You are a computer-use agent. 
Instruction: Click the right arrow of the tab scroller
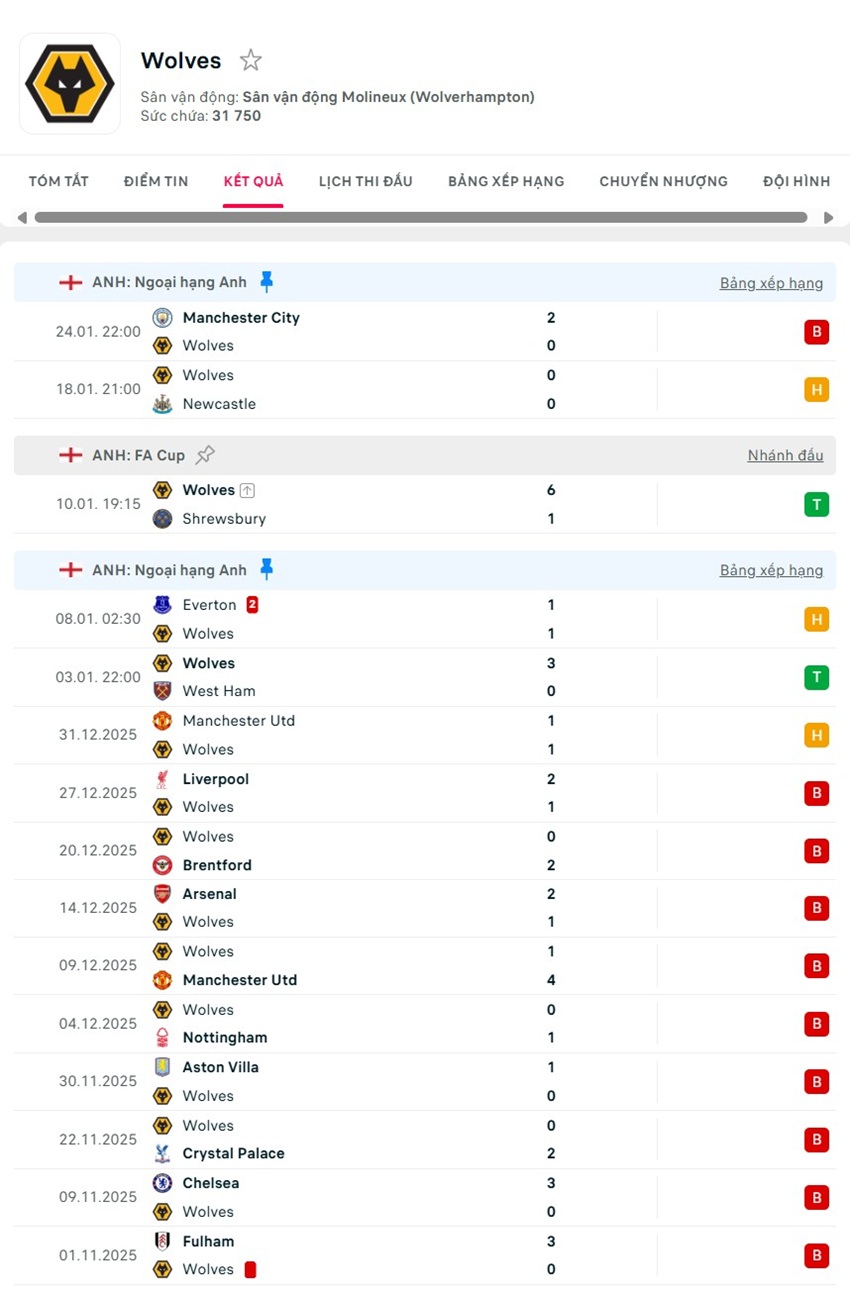click(x=829, y=217)
